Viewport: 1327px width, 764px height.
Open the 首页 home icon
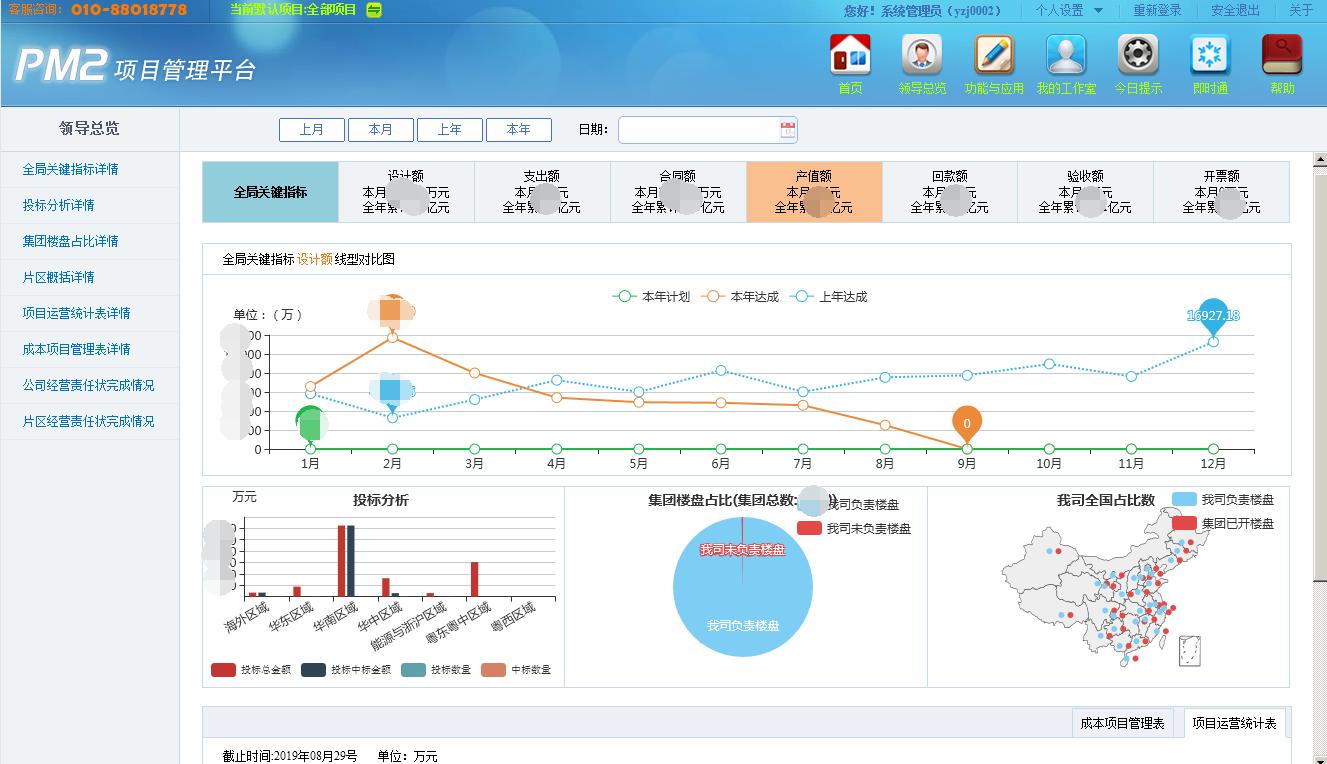coord(850,56)
